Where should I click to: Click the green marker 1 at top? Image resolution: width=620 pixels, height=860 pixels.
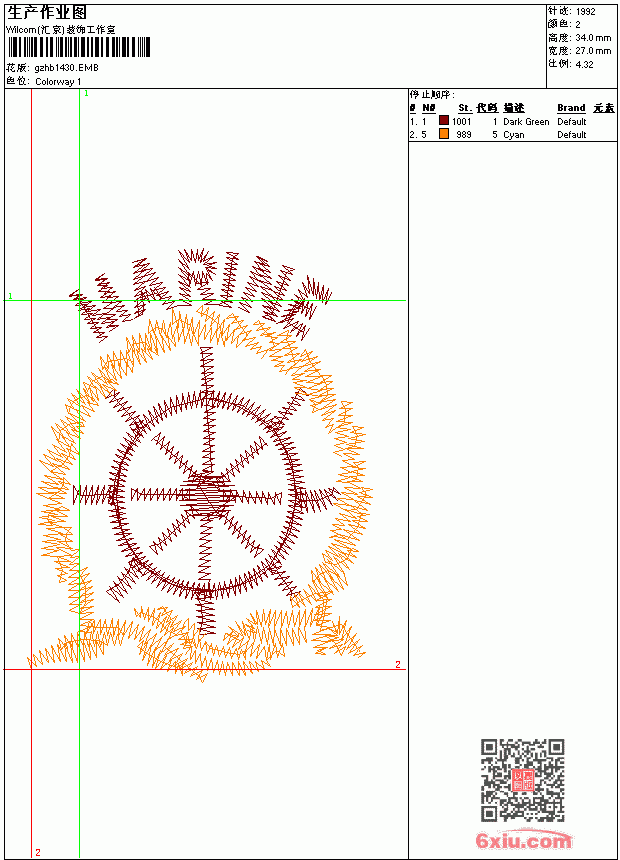tap(86, 94)
